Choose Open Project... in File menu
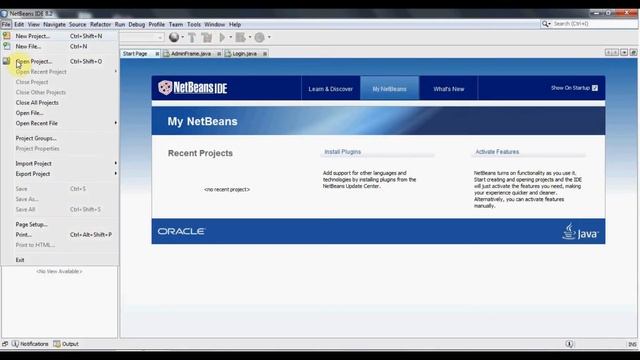Screen dimensions: 640x360 point(60,61)
